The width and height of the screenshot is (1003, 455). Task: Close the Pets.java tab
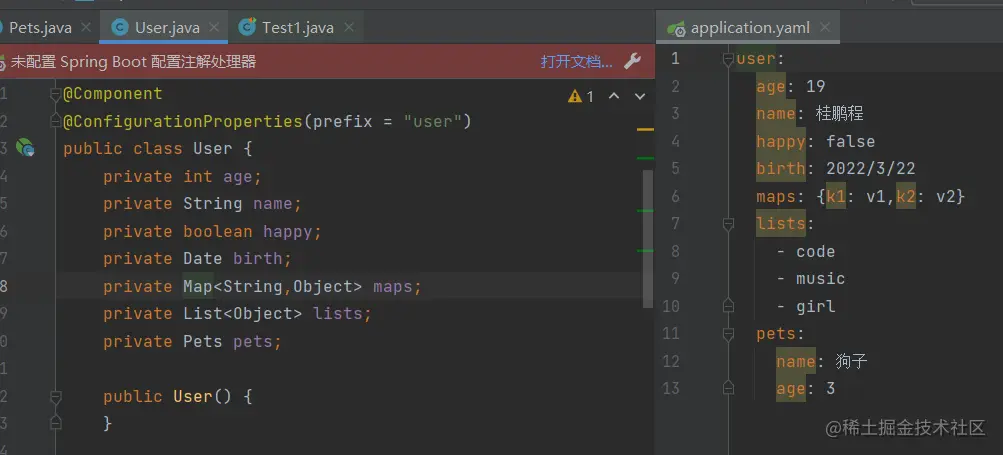coord(86,28)
